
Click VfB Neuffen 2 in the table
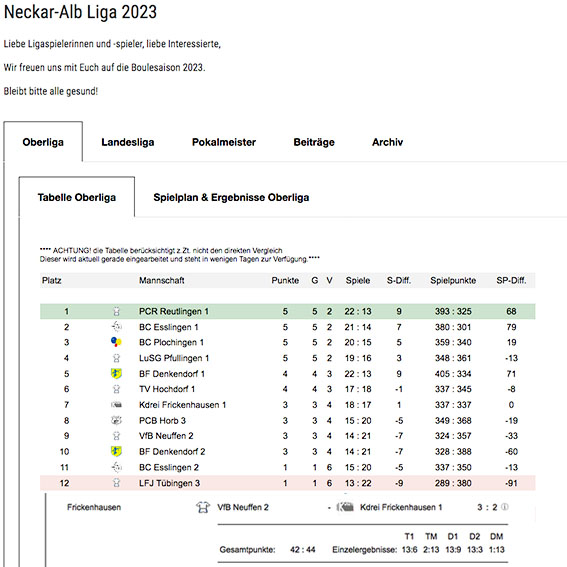click(x=166, y=436)
